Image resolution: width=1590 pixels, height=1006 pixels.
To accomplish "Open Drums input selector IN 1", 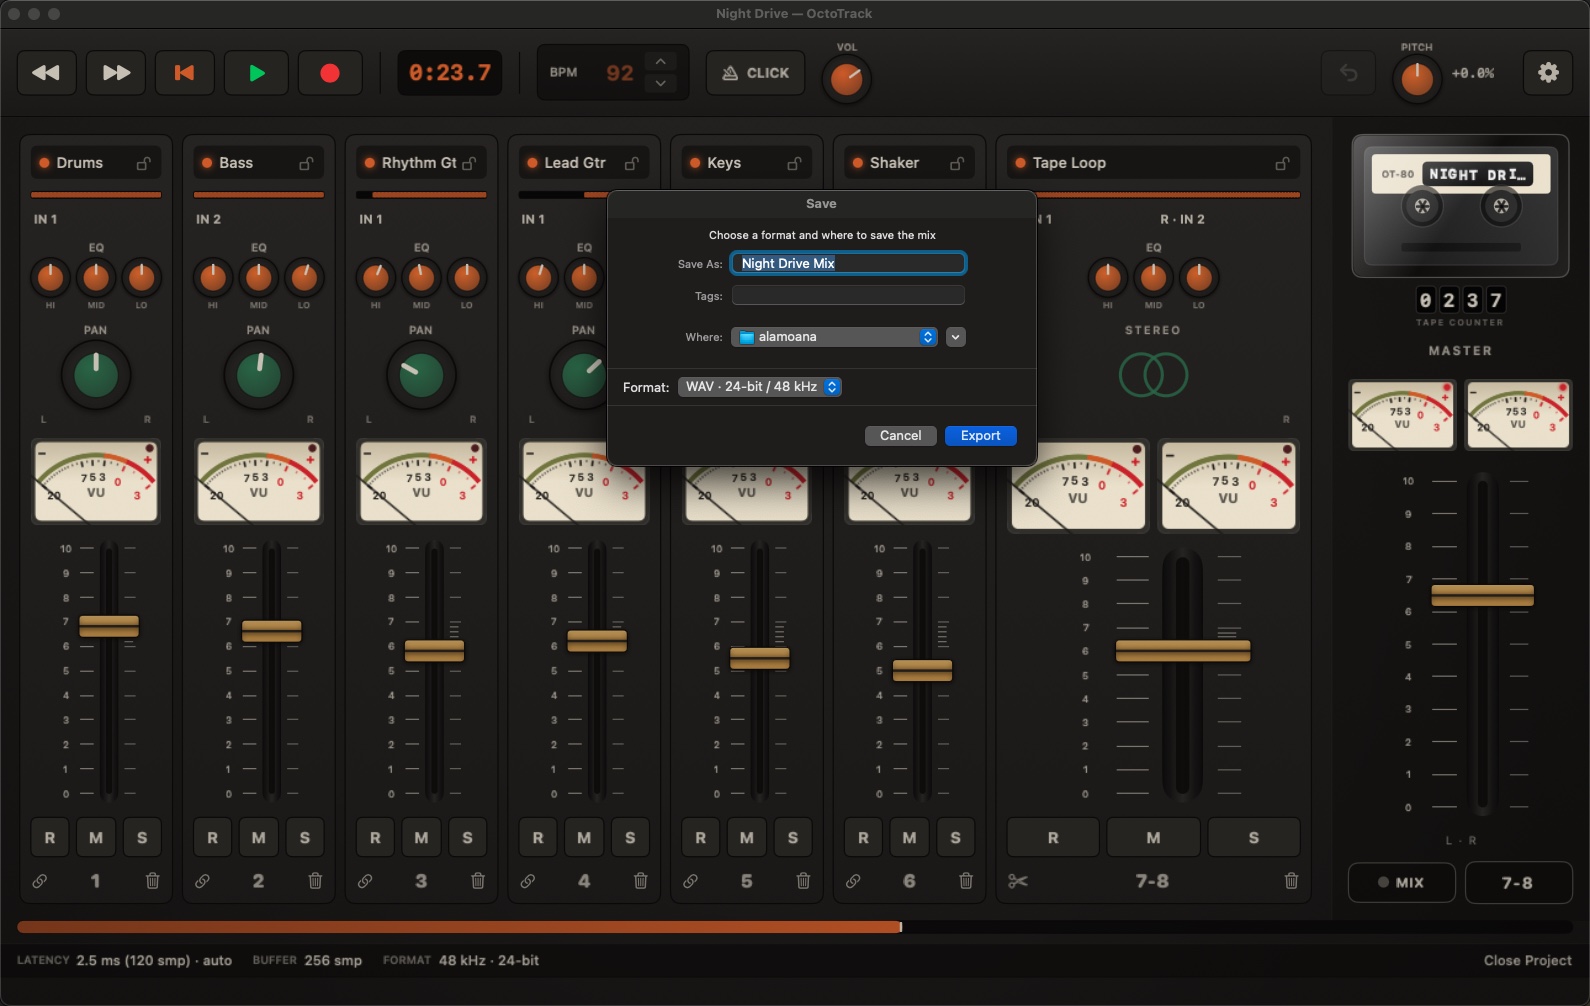I will click(46, 219).
